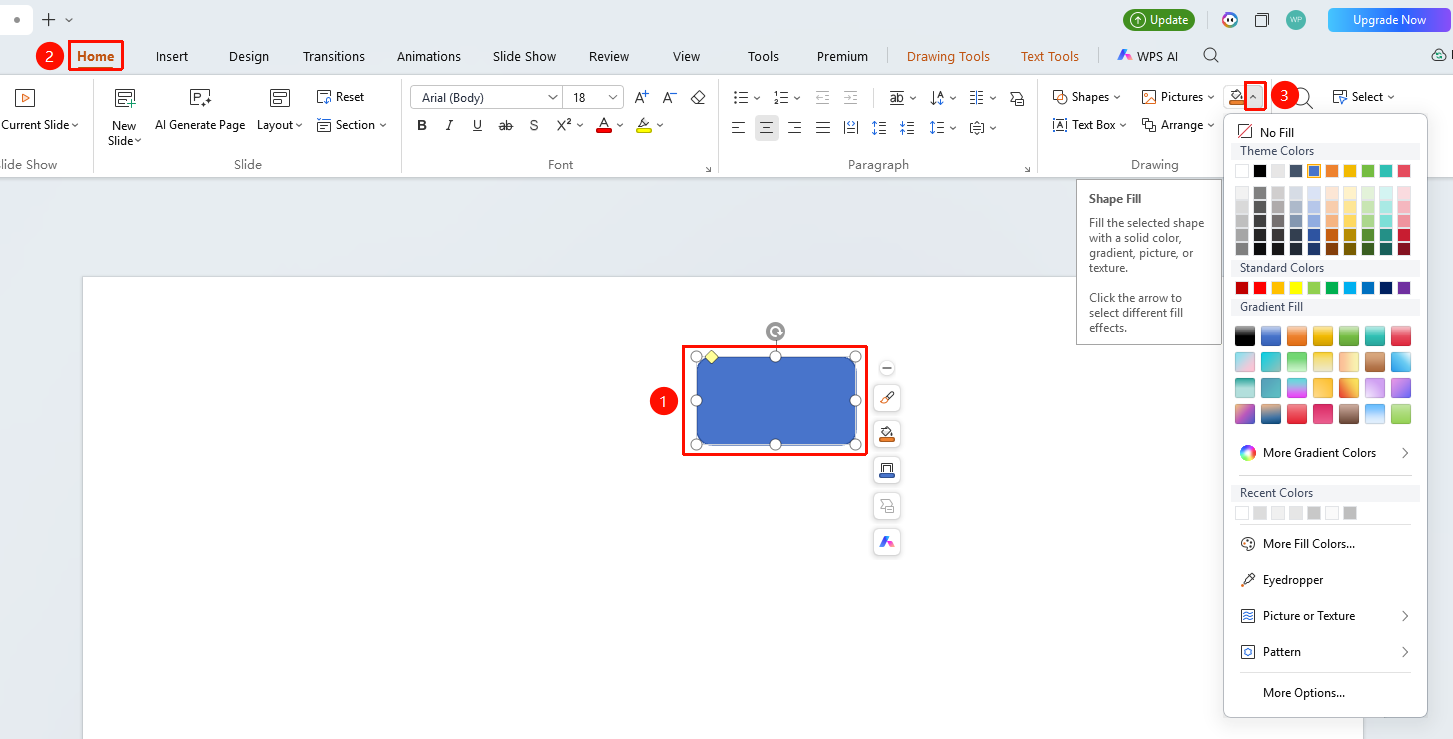Decrease font size icon
Viewport: 1453px width, 739px height.
(670, 97)
